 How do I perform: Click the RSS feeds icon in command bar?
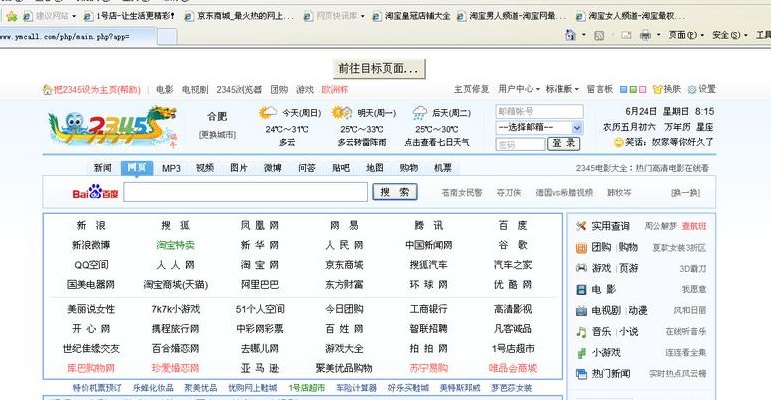pyautogui.click(x=599, y=35)
